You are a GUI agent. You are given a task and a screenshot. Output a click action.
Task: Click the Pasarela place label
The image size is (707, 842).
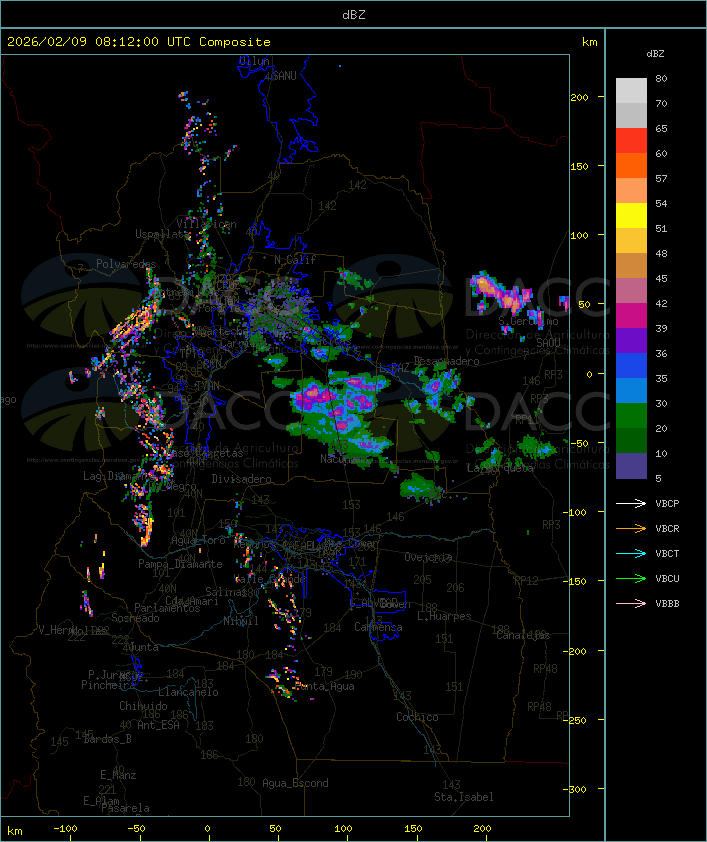coord(125,808)
